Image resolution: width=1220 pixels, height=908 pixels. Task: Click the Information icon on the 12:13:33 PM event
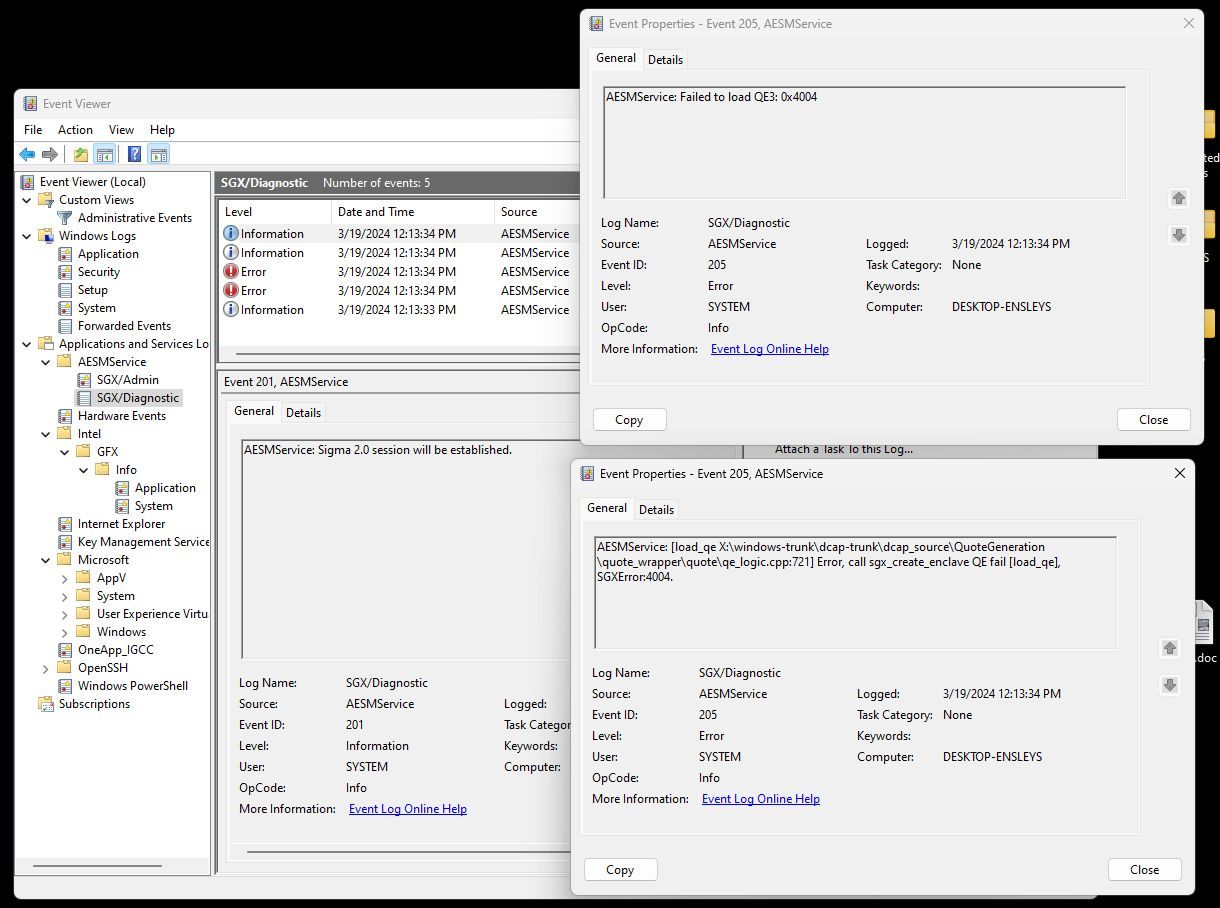coord(231,310)
